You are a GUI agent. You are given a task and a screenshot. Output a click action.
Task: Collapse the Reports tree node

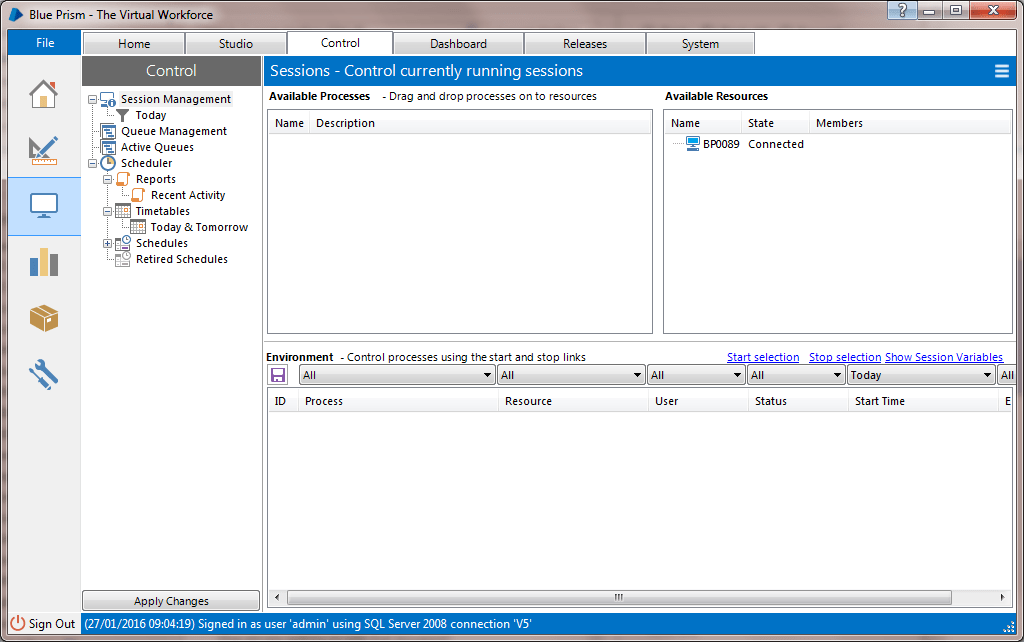pos(108,180)
